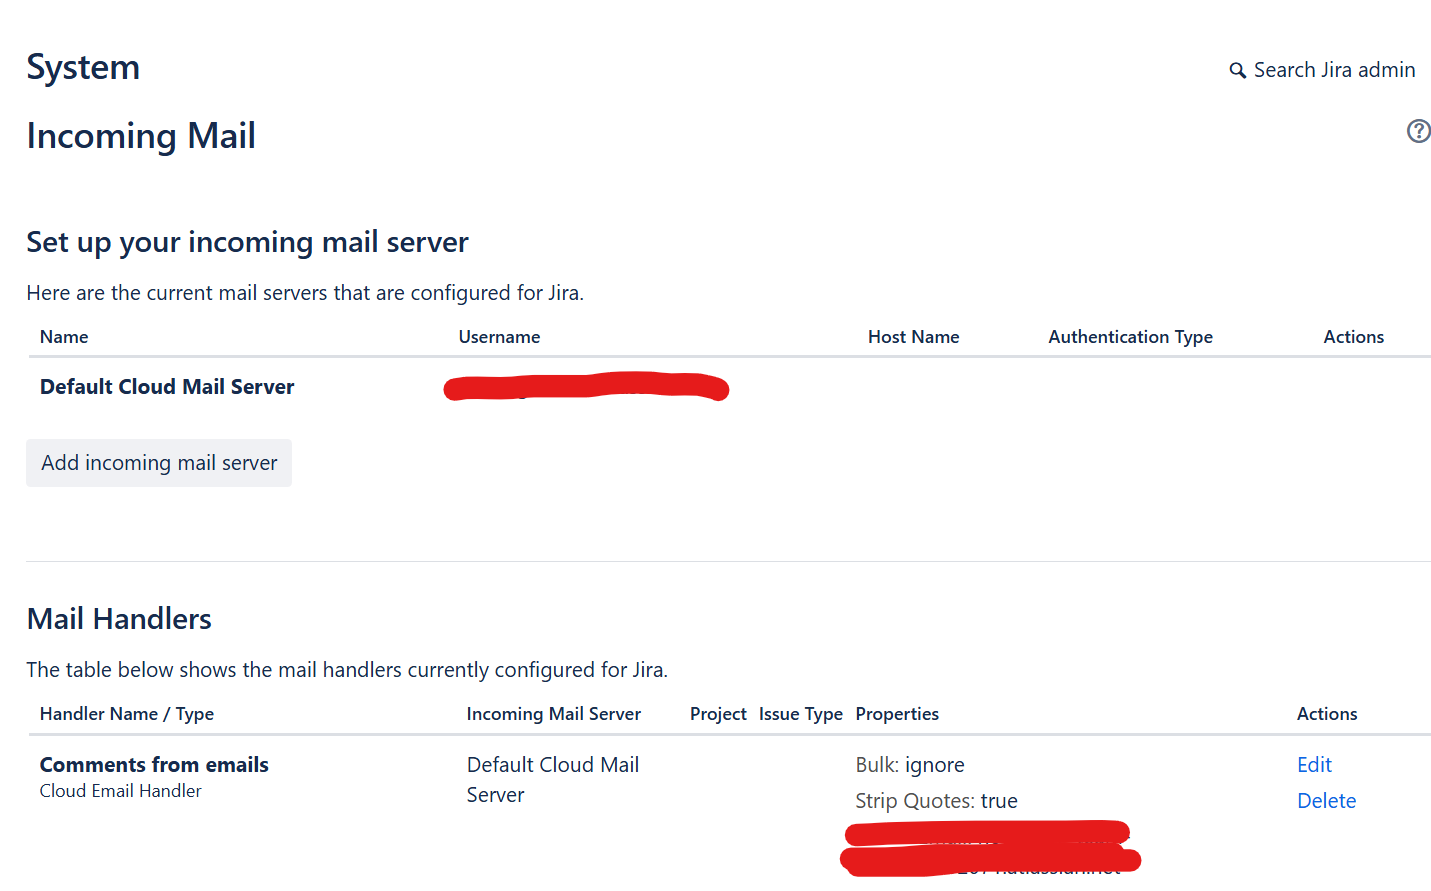Edit the Comments from emails handler

[x=1314, y=765]
